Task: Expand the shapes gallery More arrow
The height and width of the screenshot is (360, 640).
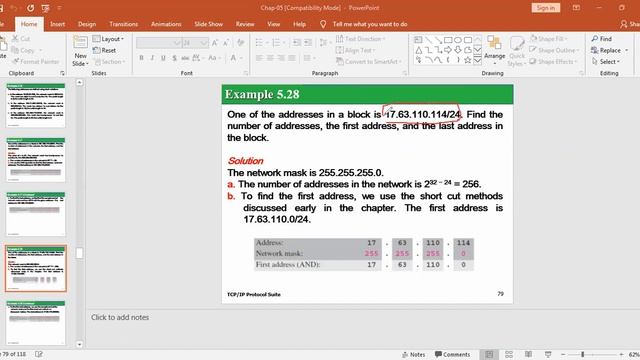Action: point(477,60)
